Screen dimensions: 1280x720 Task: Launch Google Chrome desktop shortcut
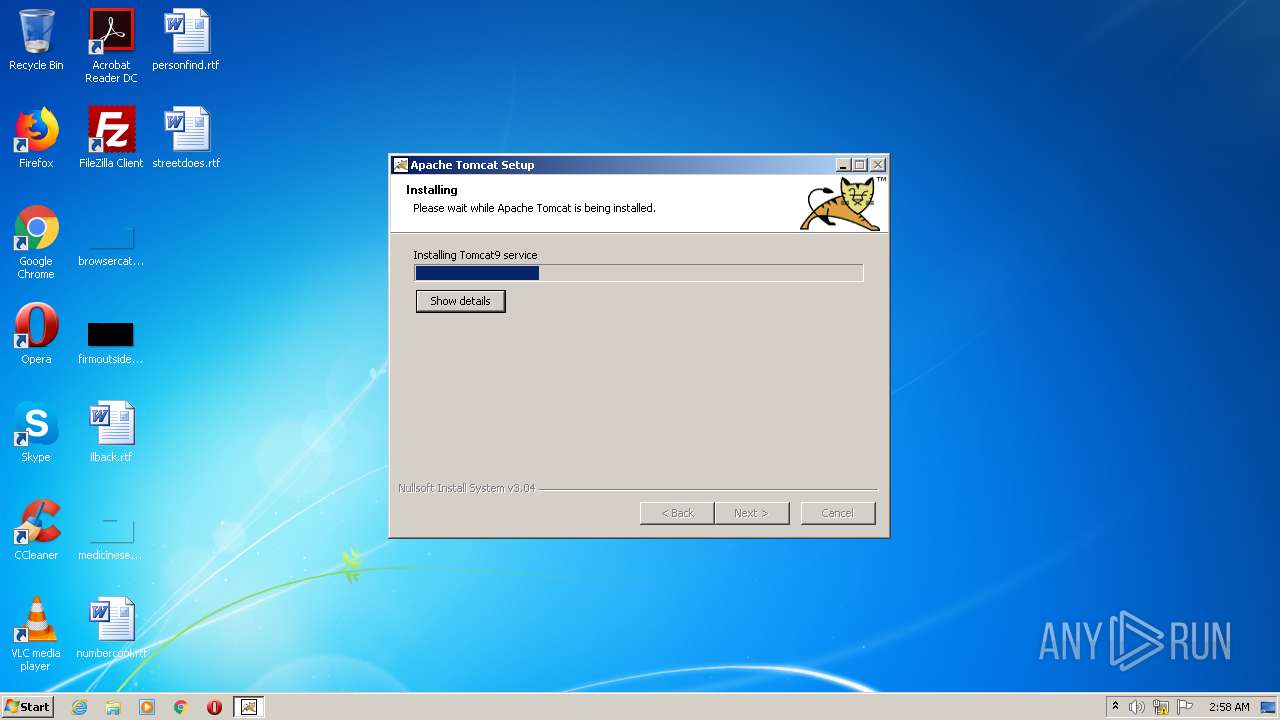point(36,243)
